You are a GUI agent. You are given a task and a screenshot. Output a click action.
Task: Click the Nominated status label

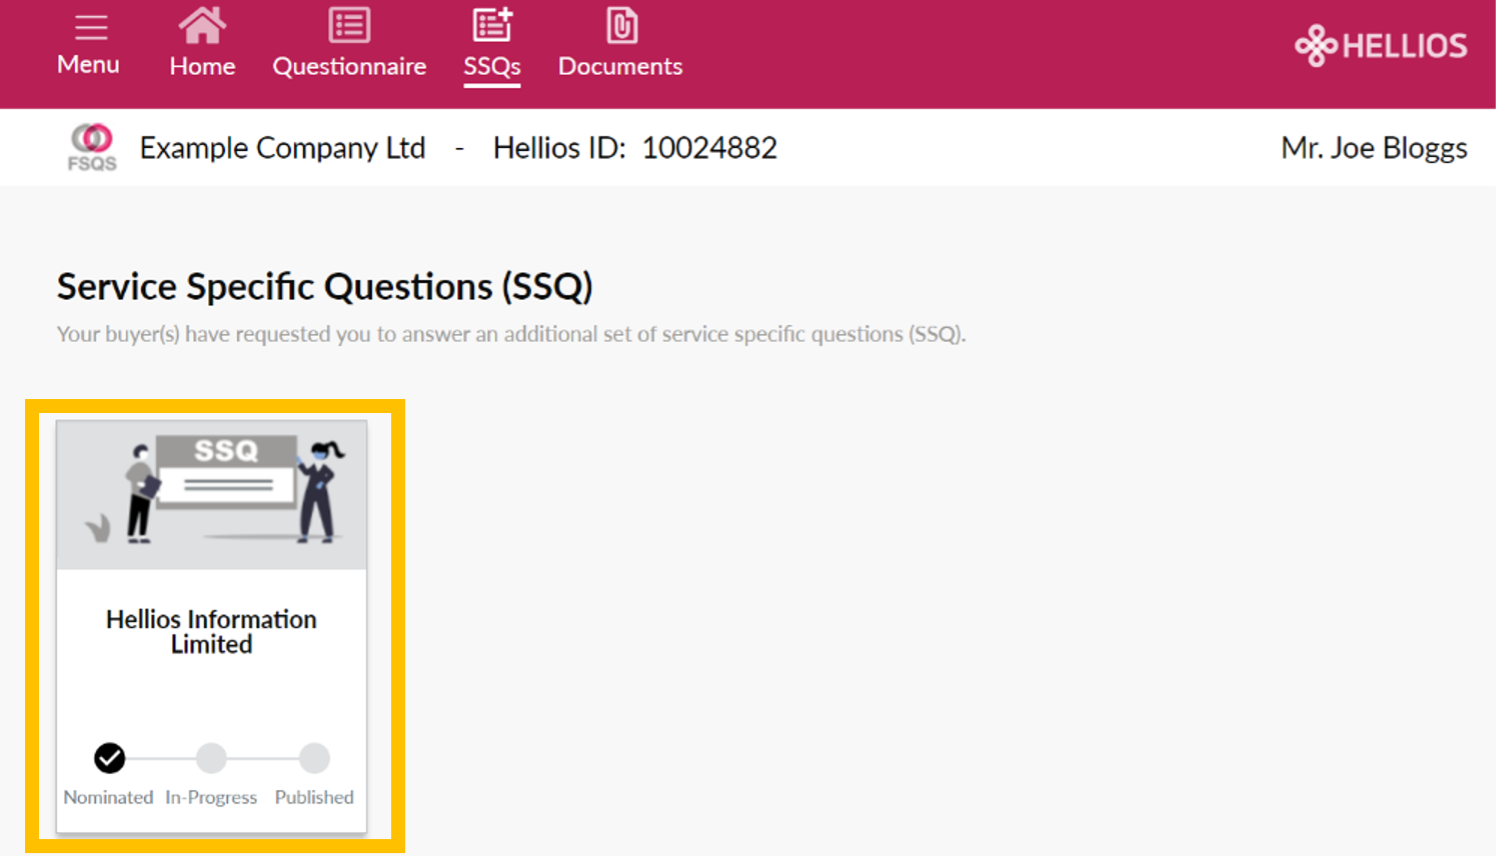pyautogui.click(x=108, y=797)
